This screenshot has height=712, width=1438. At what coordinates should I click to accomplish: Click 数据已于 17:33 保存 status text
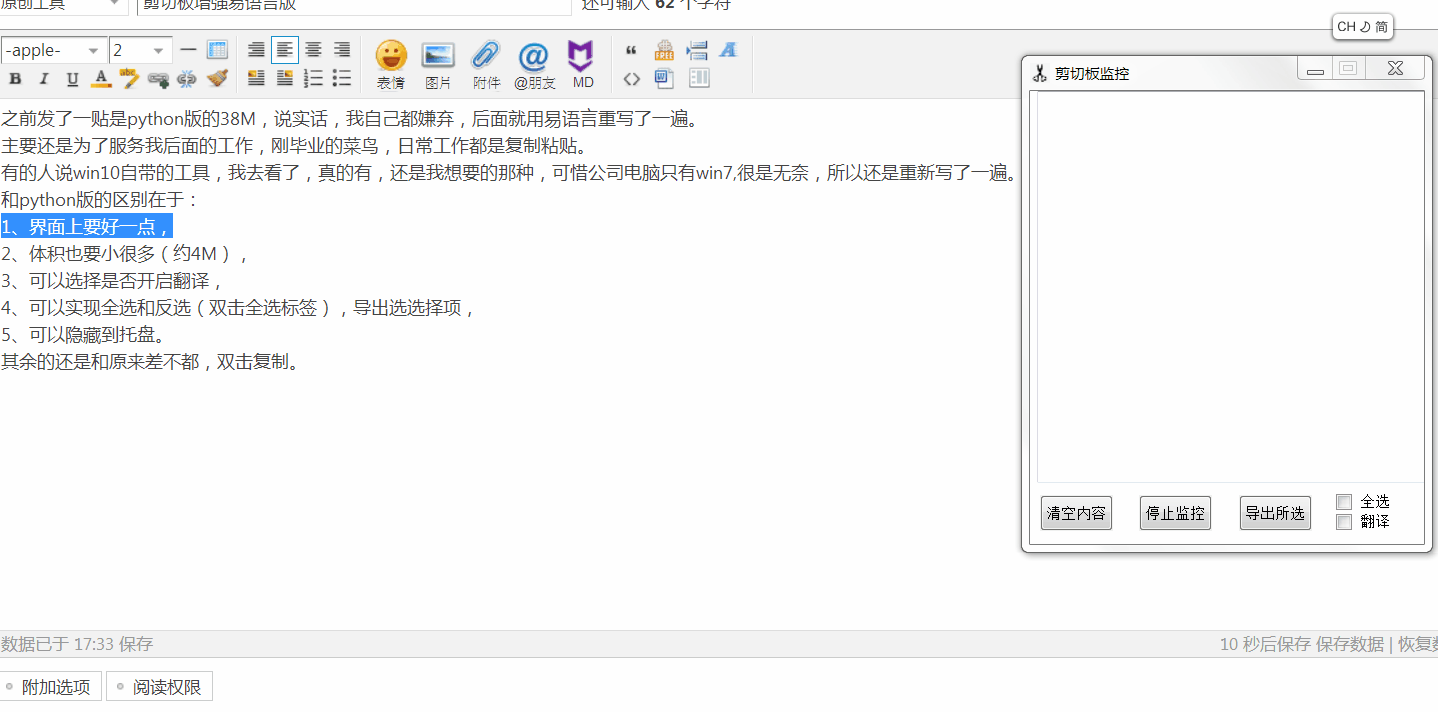pyautogui.click(x=77, y=644)
